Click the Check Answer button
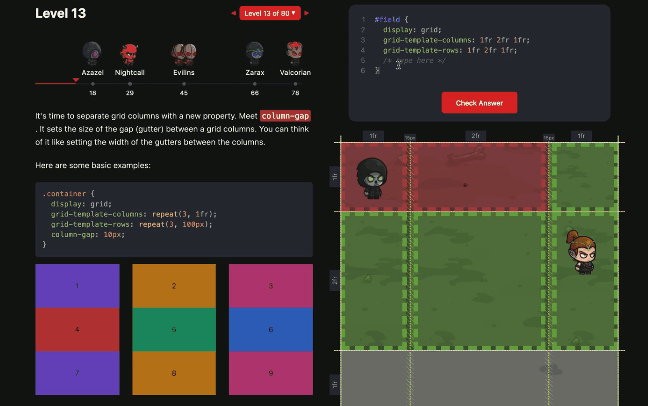 (x=479, y=103)
